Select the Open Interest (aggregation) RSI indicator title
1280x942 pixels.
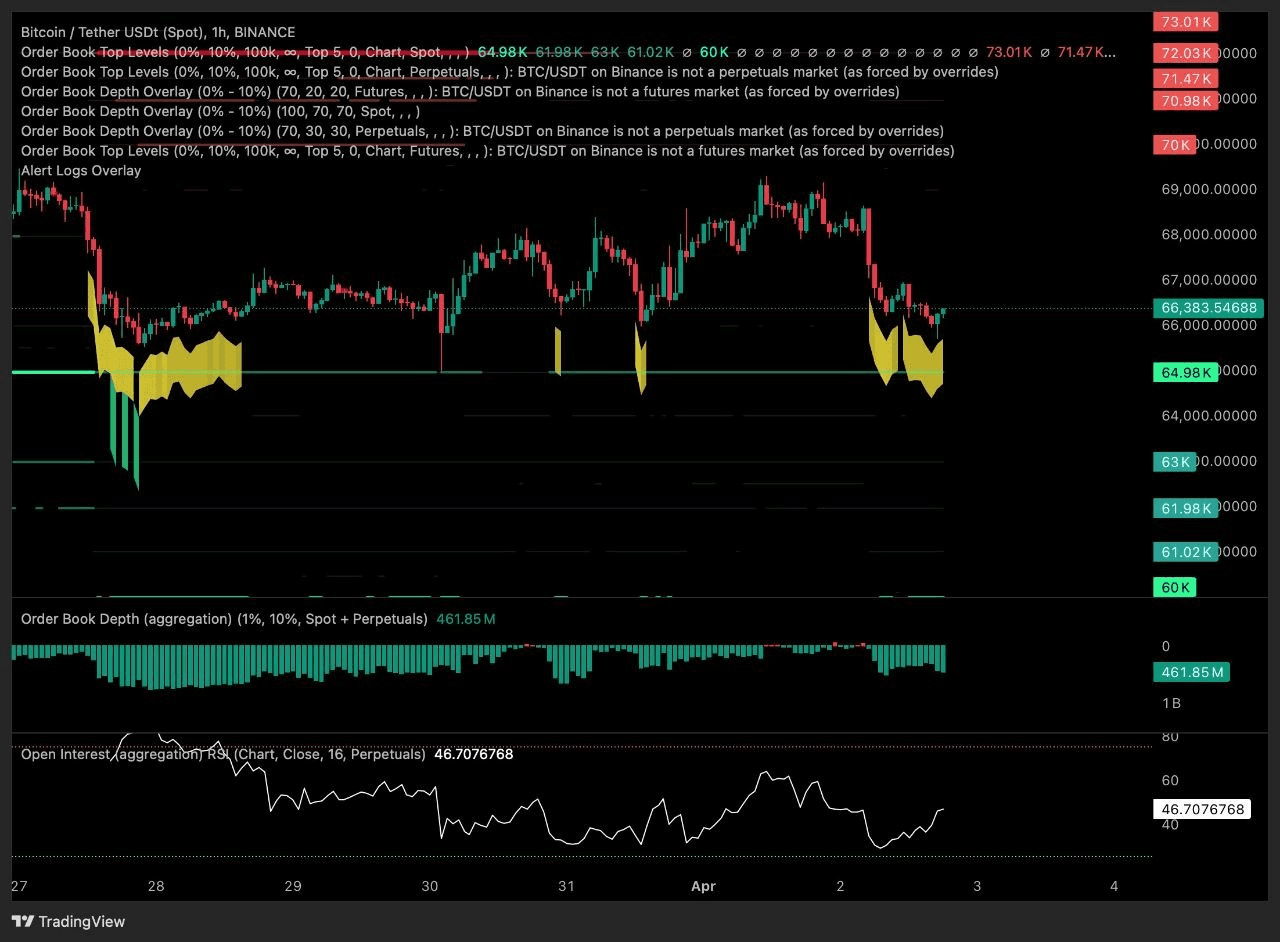223,754
